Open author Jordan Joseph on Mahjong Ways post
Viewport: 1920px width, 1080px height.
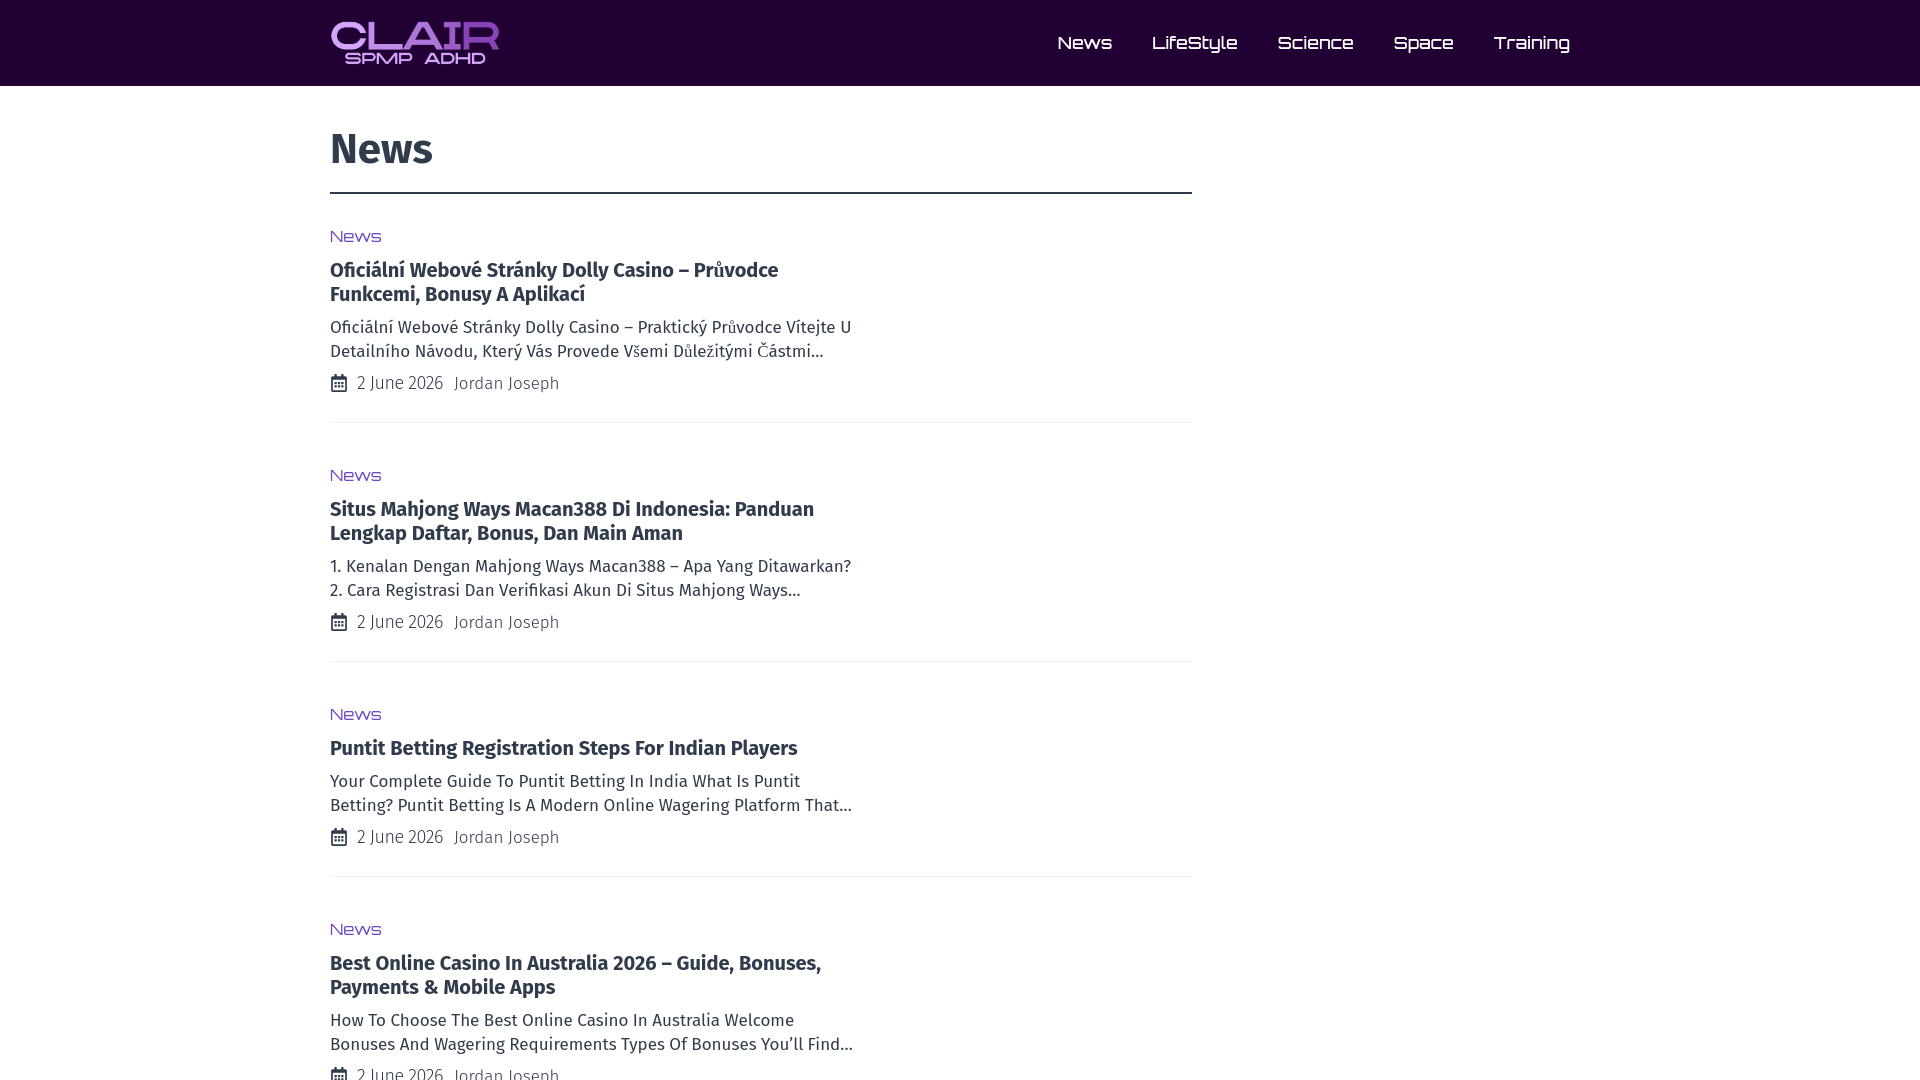[x=506, y=622]
